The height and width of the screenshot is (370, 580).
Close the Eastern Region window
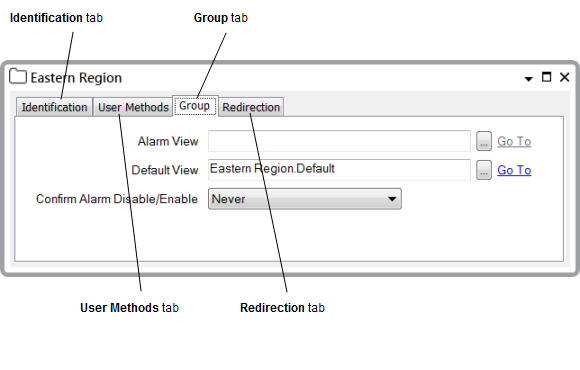point(564,77)
